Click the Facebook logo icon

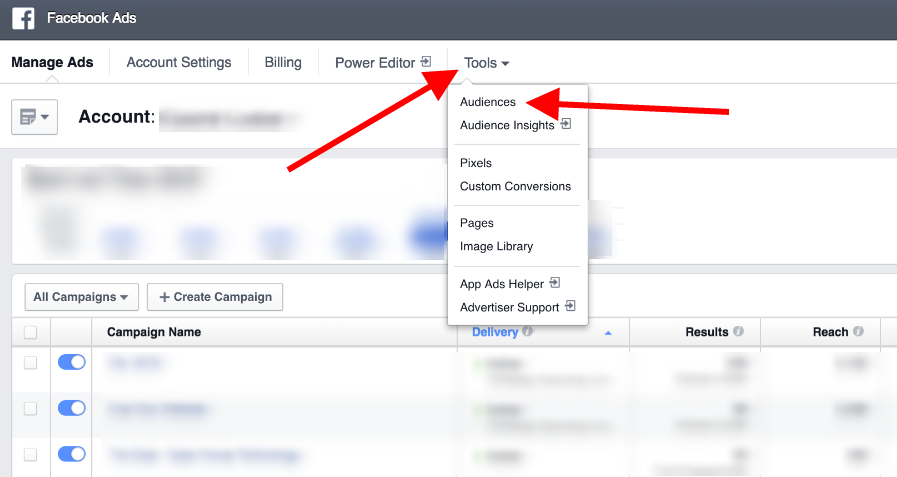(x=23, y=18)
